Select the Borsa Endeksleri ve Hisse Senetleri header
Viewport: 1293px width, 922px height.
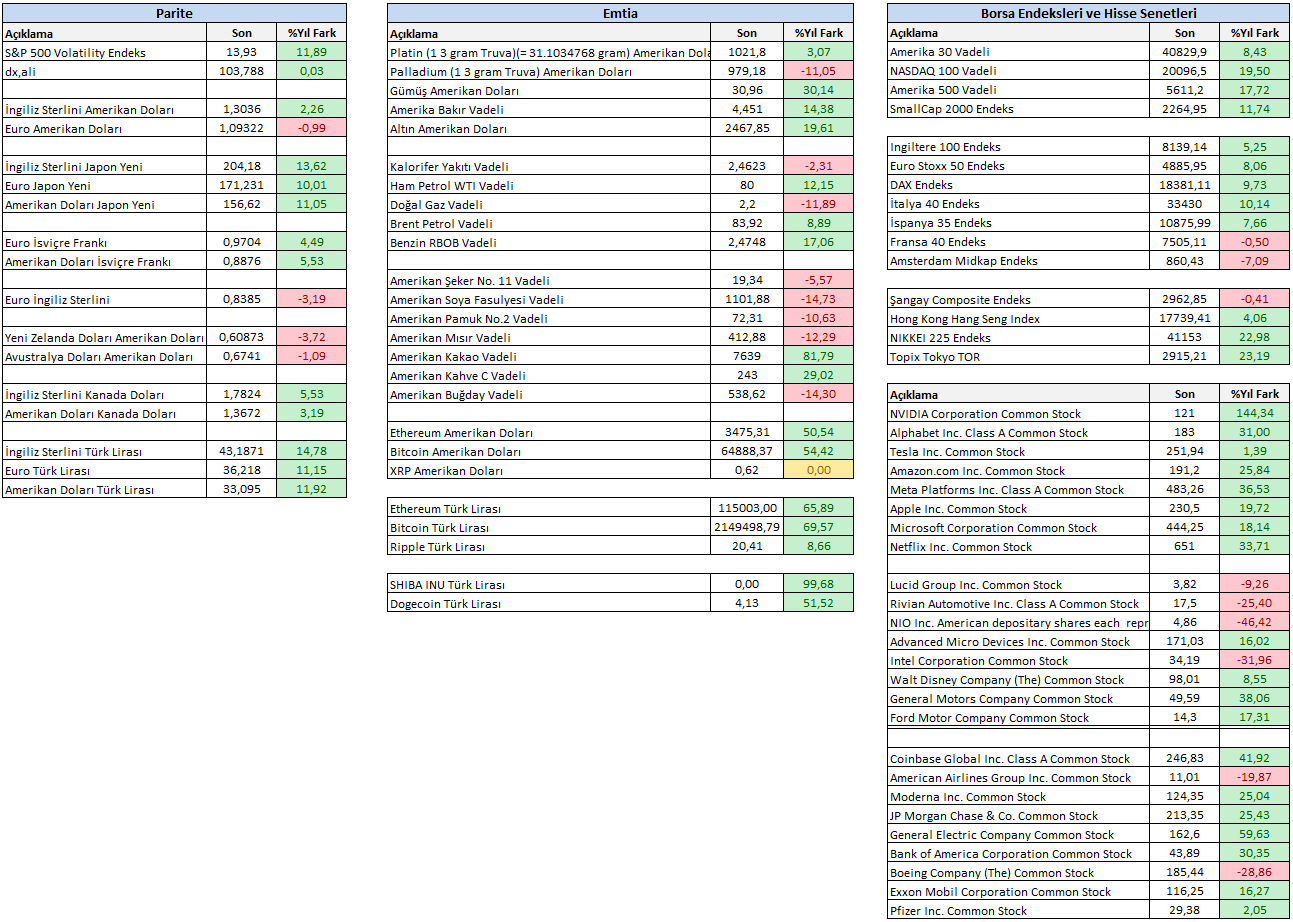point(1088,14)
